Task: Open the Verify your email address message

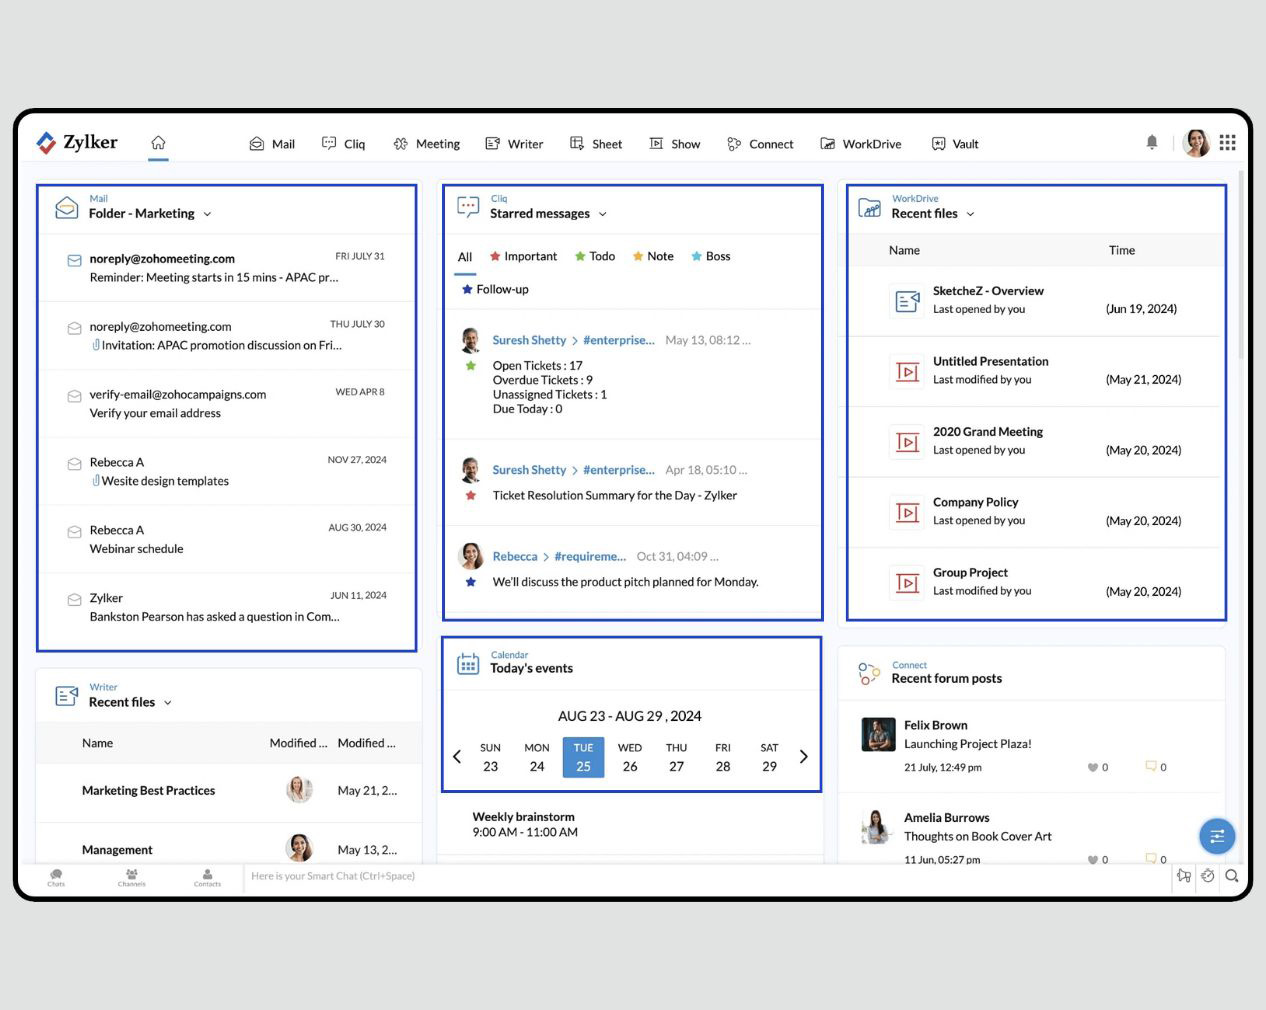Action: click(227, 404)
